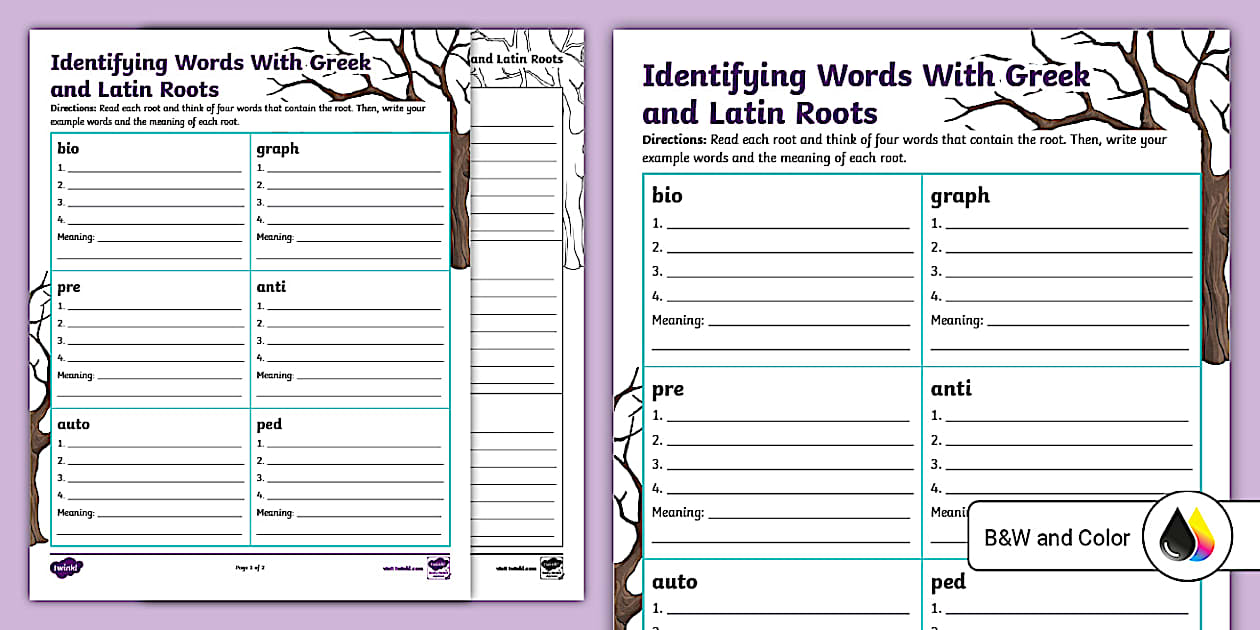
Task: Click the B&W and Color label
Action: [1055, 537]
